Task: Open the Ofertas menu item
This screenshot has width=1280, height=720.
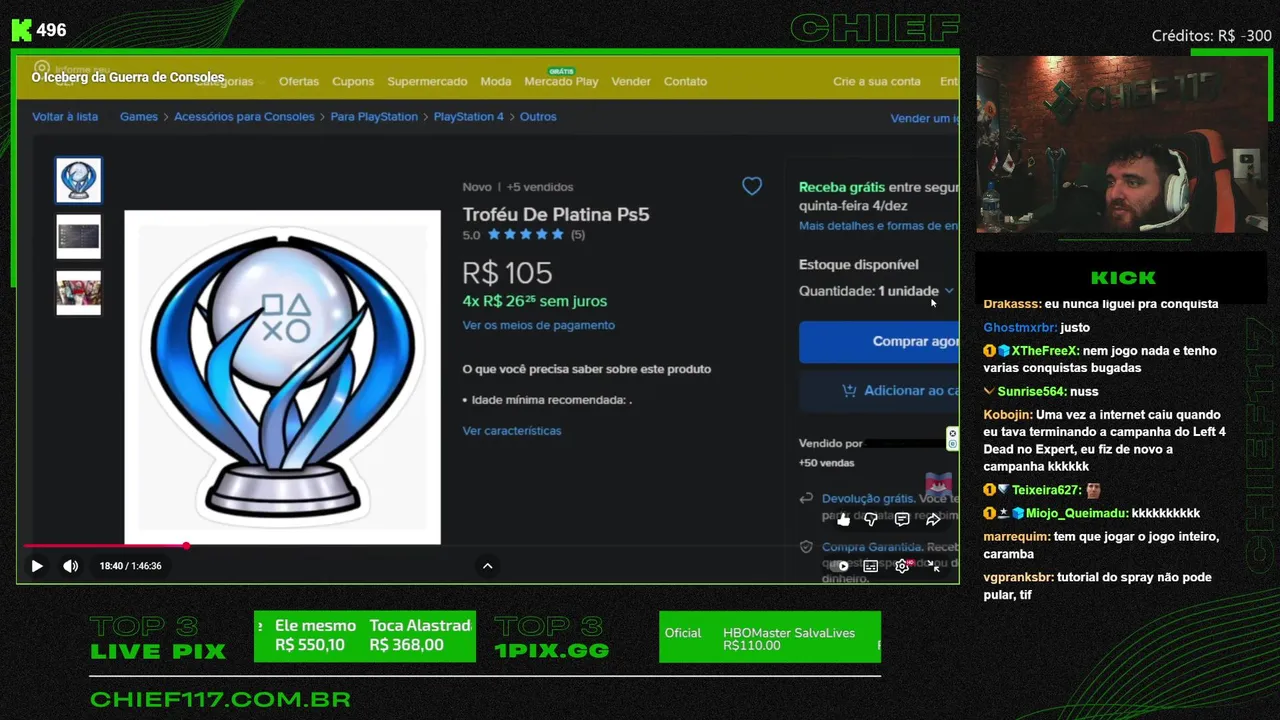Action: coord(299,82)
